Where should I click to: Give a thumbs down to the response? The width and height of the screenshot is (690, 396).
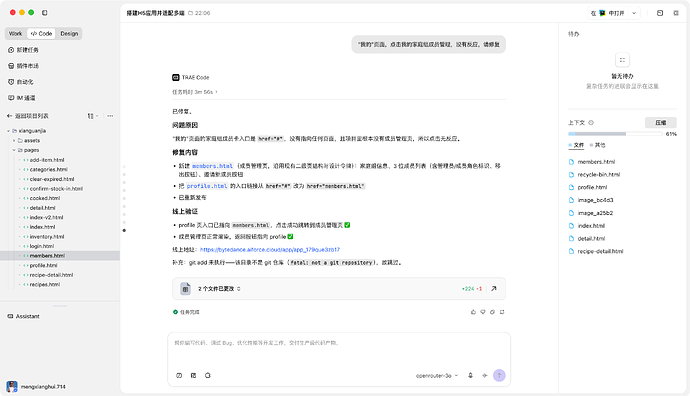coord(483,312)
